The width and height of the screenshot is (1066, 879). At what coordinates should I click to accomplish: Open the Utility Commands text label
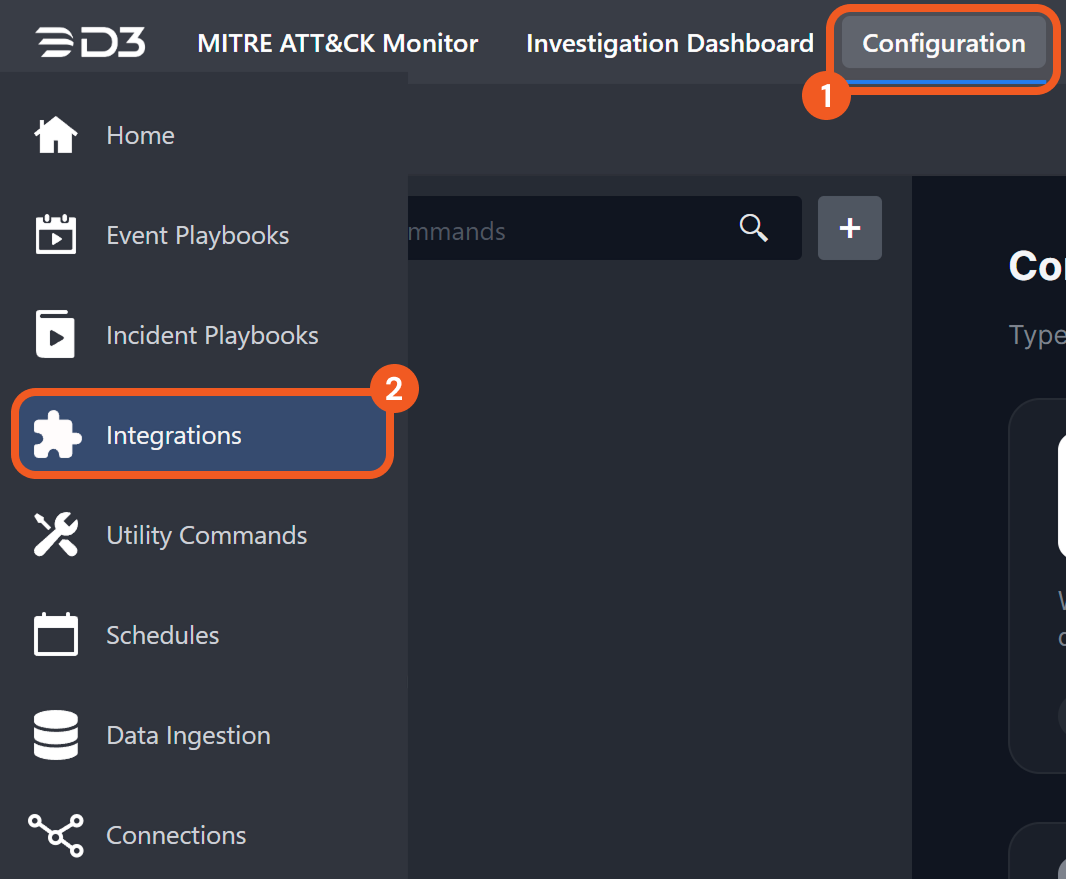[x=207, y=536]
